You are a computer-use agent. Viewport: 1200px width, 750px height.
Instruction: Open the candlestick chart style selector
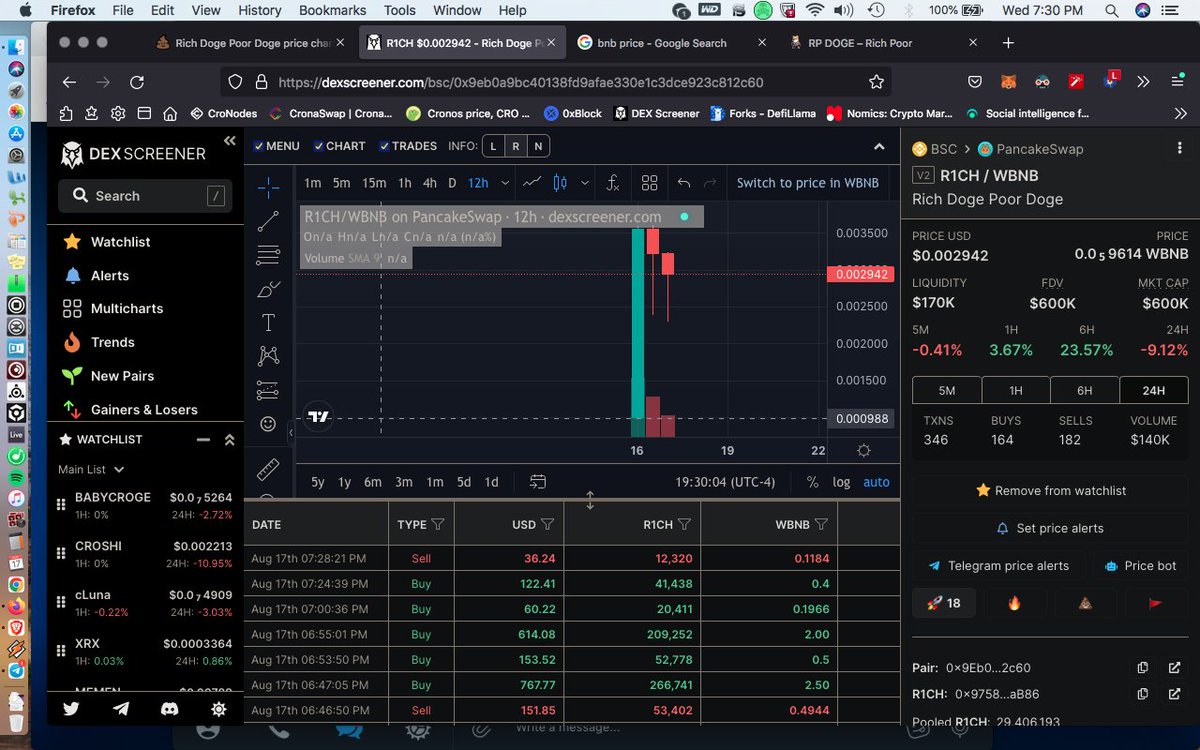click(x=560, y=183)
